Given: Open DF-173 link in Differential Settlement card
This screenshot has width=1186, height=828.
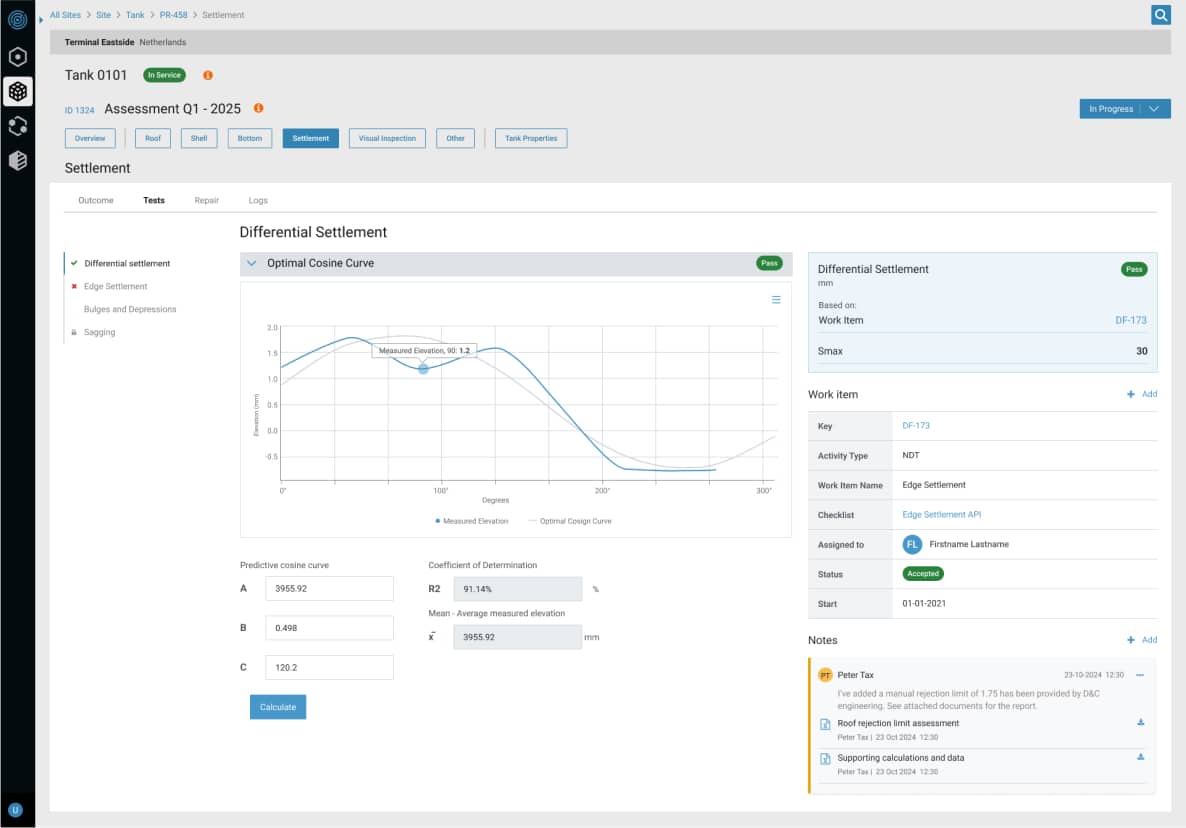Looking at the screenshot, I should 1131,321.
